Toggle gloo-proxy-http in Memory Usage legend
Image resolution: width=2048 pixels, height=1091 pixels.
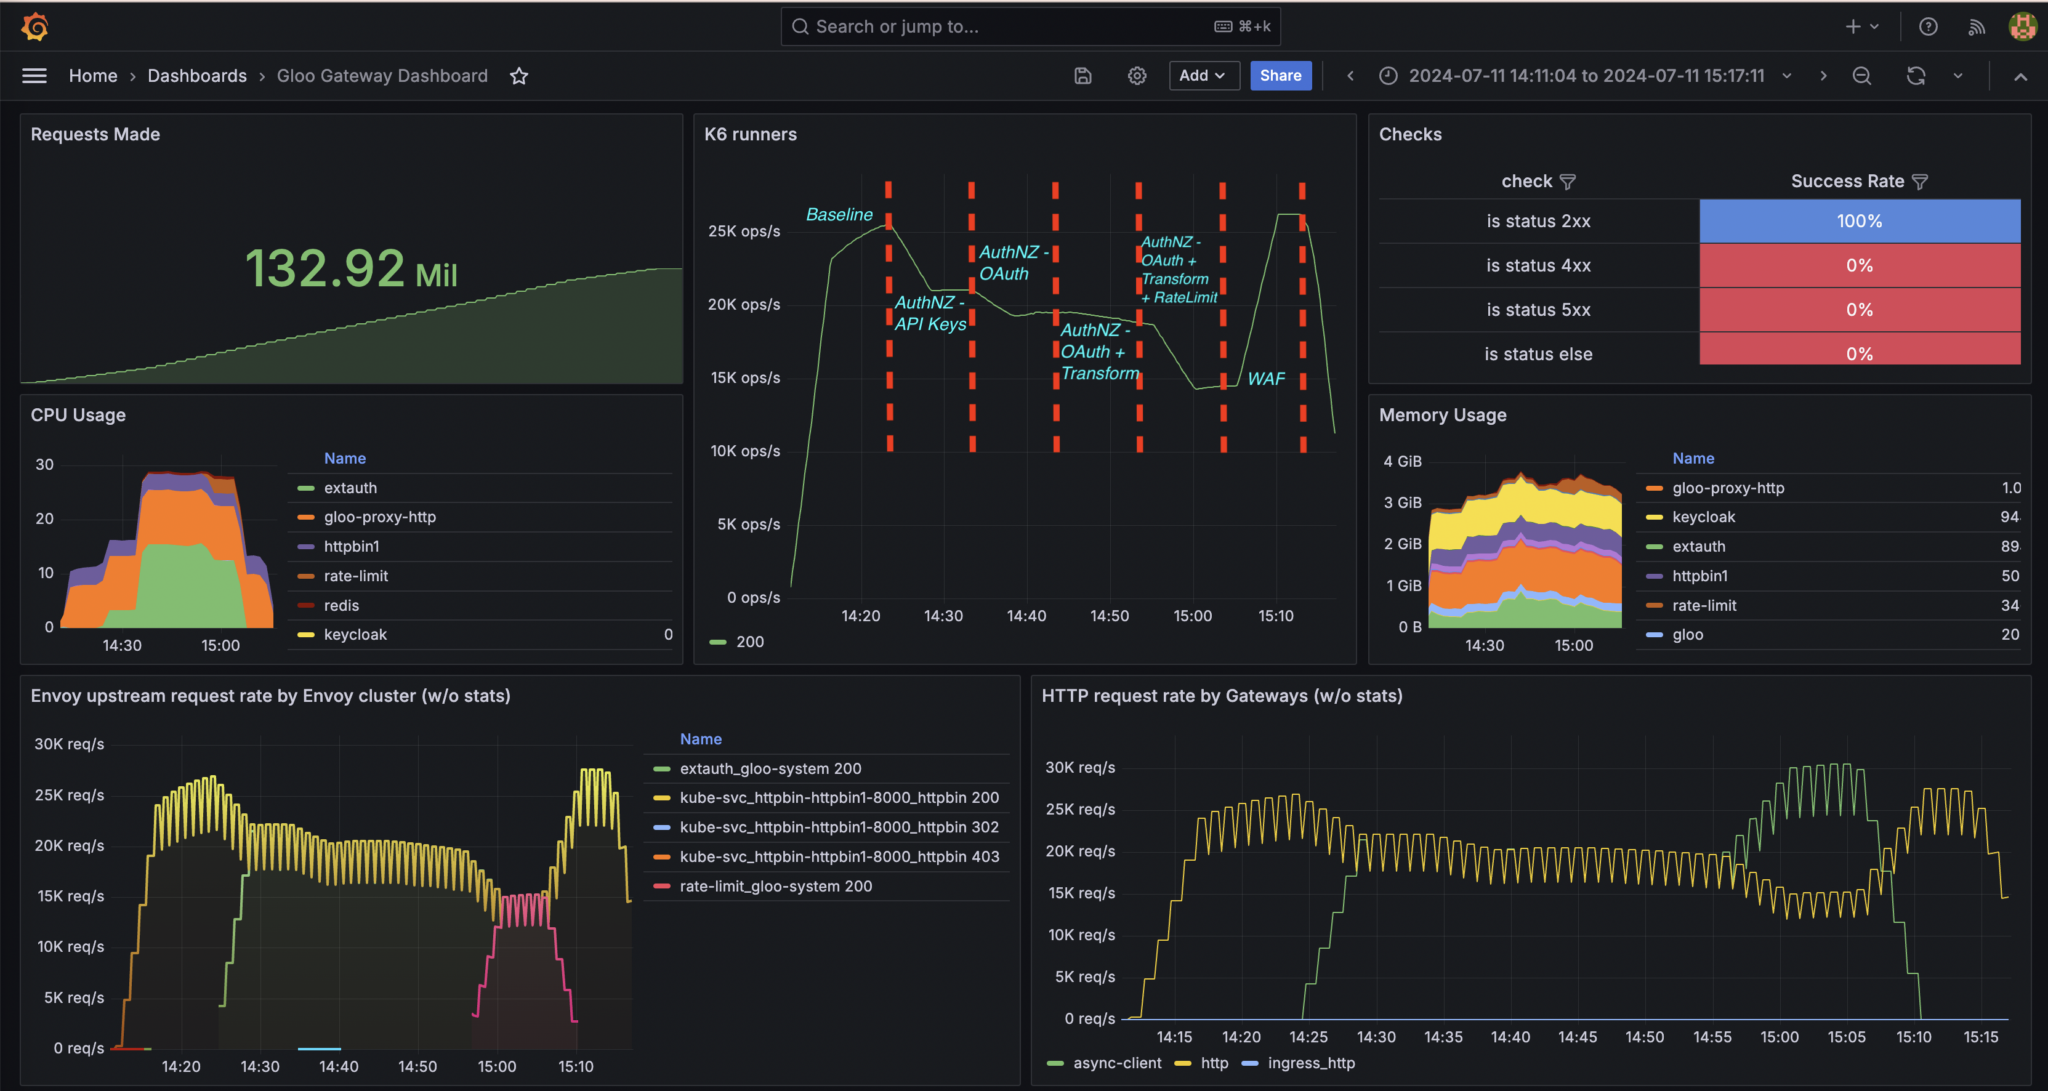pyautogui.click(x=1728, y=488)
